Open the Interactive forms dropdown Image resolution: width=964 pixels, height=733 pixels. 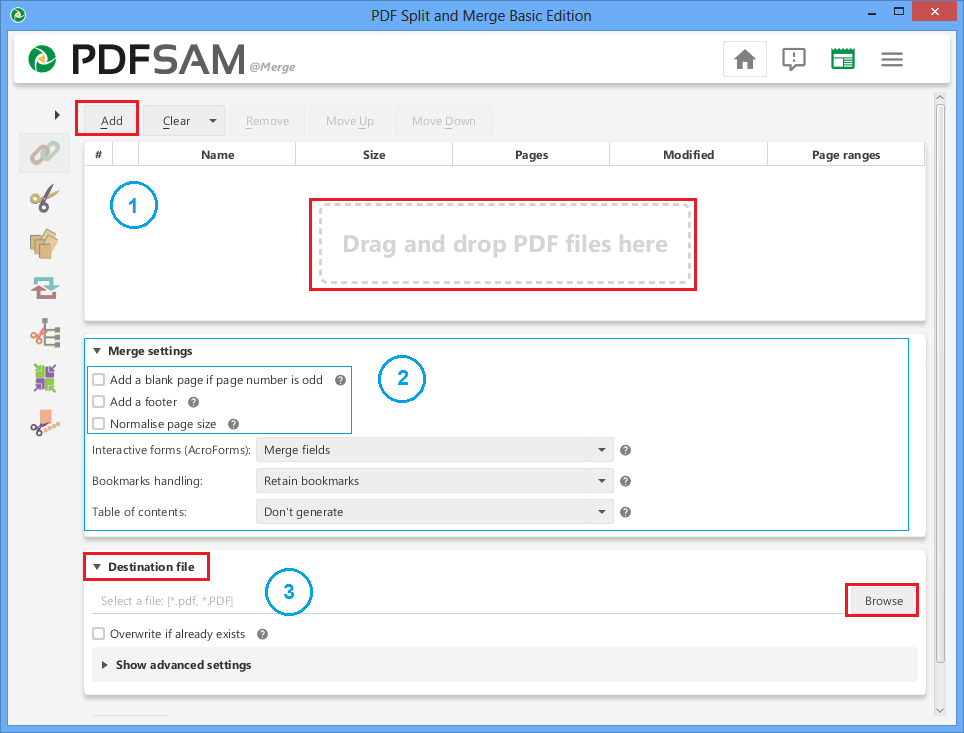pyautogui.click(x=434, y=450)
